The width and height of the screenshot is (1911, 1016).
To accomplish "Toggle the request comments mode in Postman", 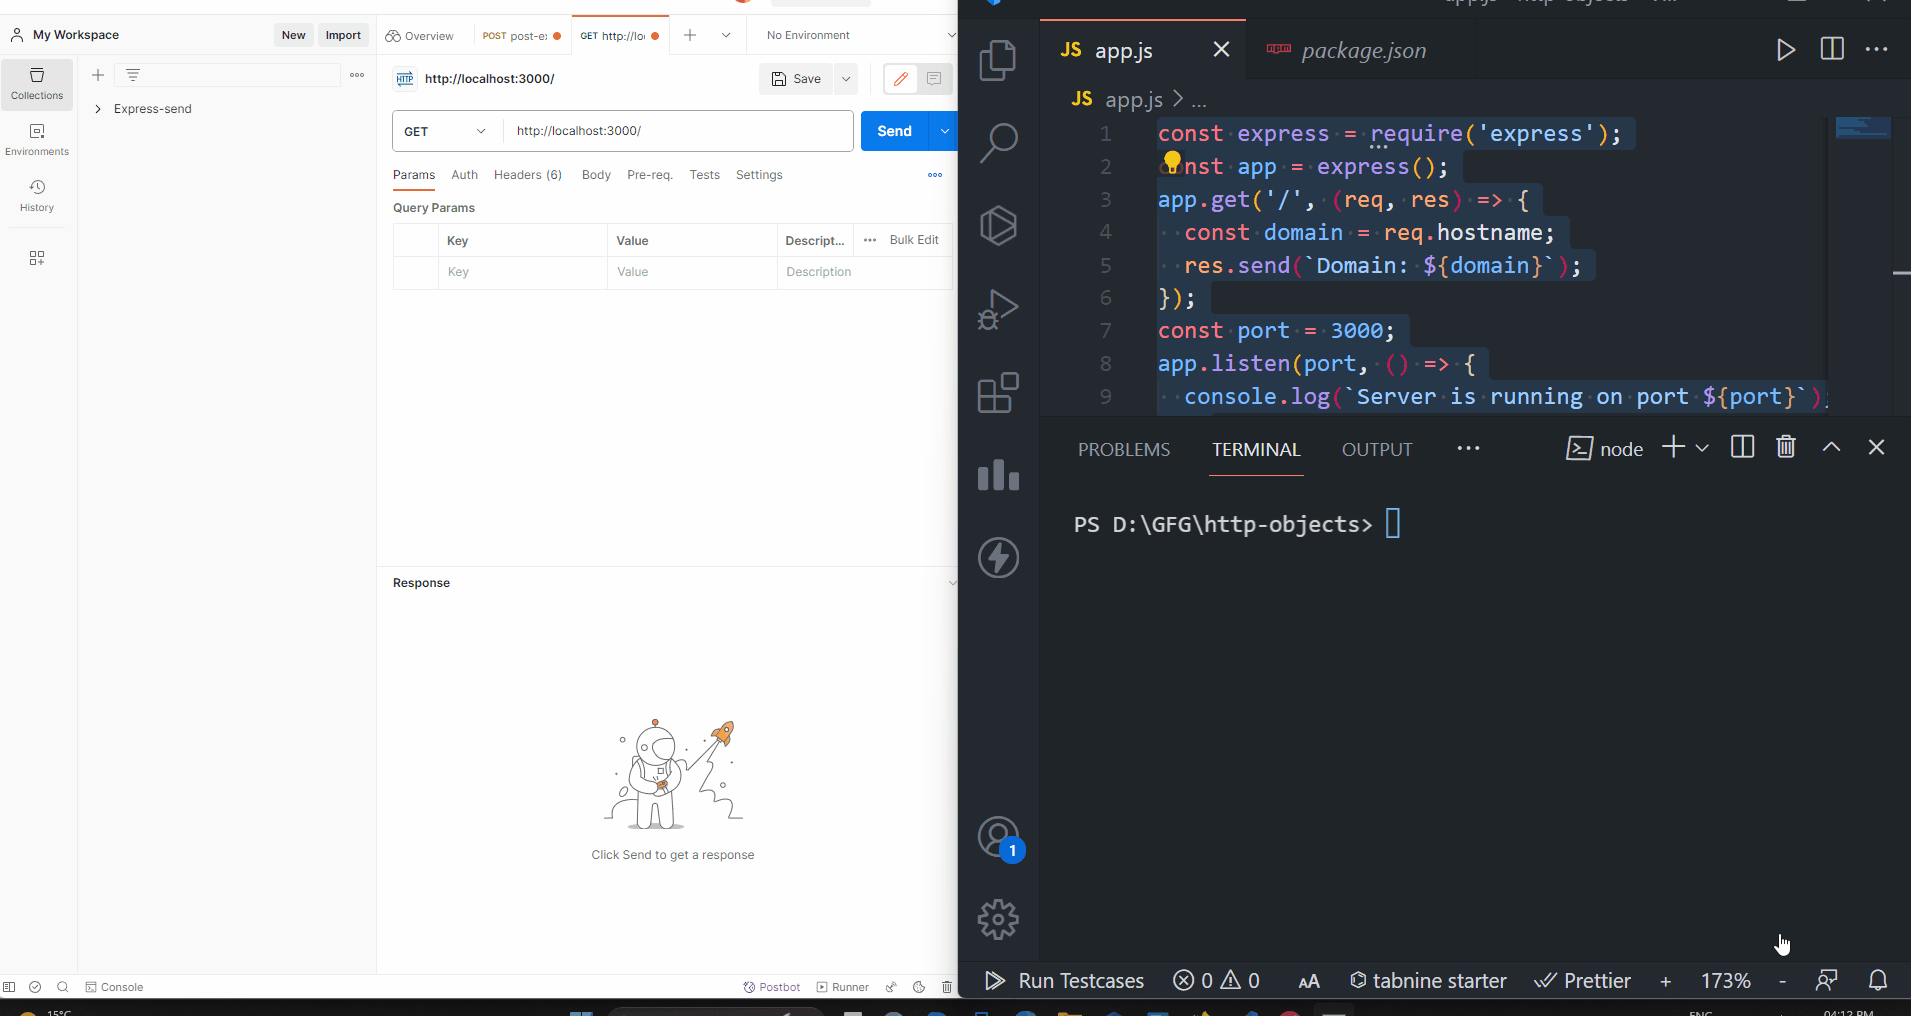I will [934, 79].
